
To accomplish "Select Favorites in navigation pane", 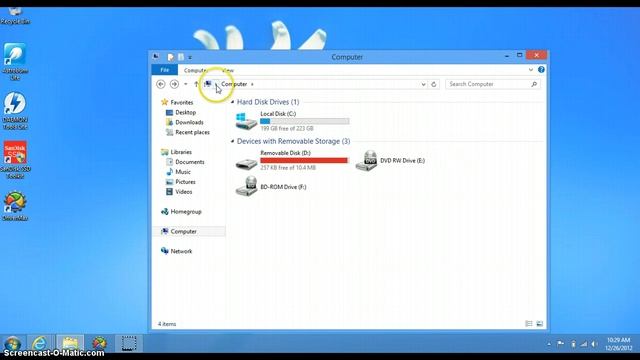I will [182, 102].
